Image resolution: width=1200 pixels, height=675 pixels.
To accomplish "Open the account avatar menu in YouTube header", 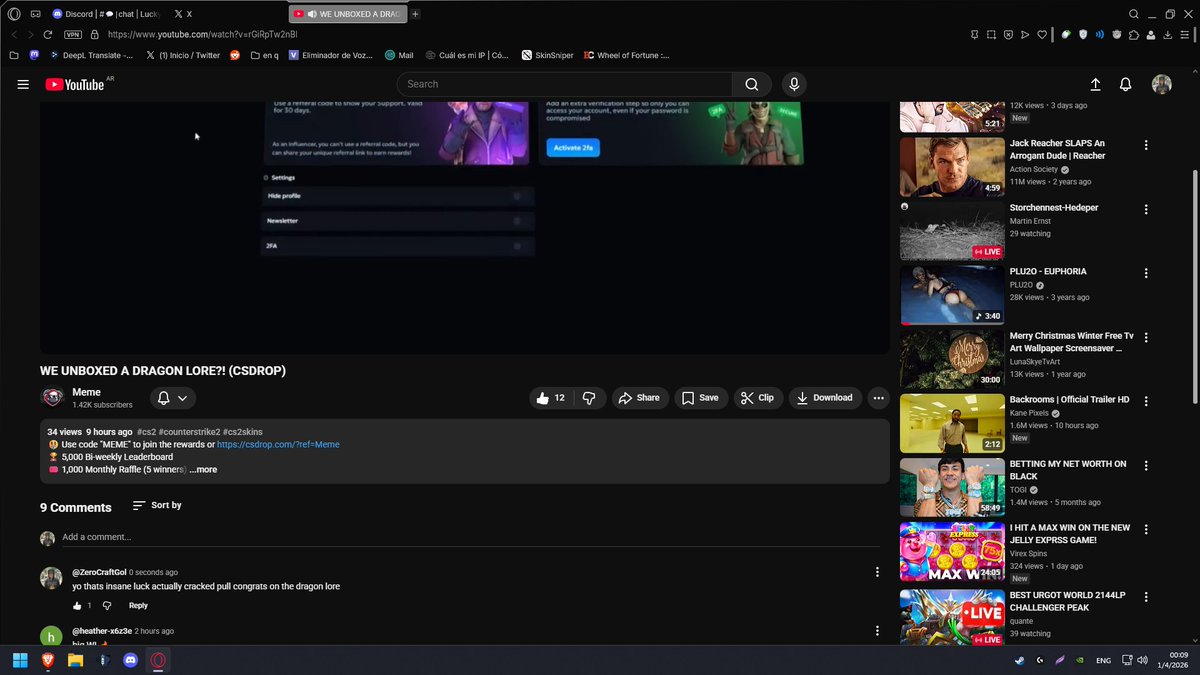I will pos(1161,85).
